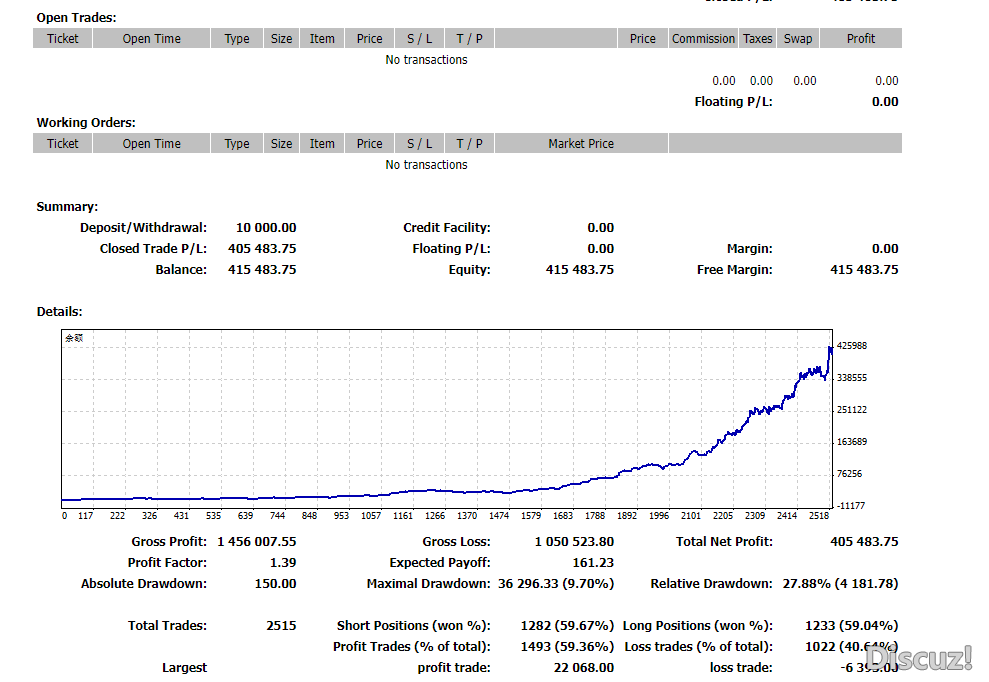
Task: Click the Free Margin value
Action: click(x=864, y=269)
